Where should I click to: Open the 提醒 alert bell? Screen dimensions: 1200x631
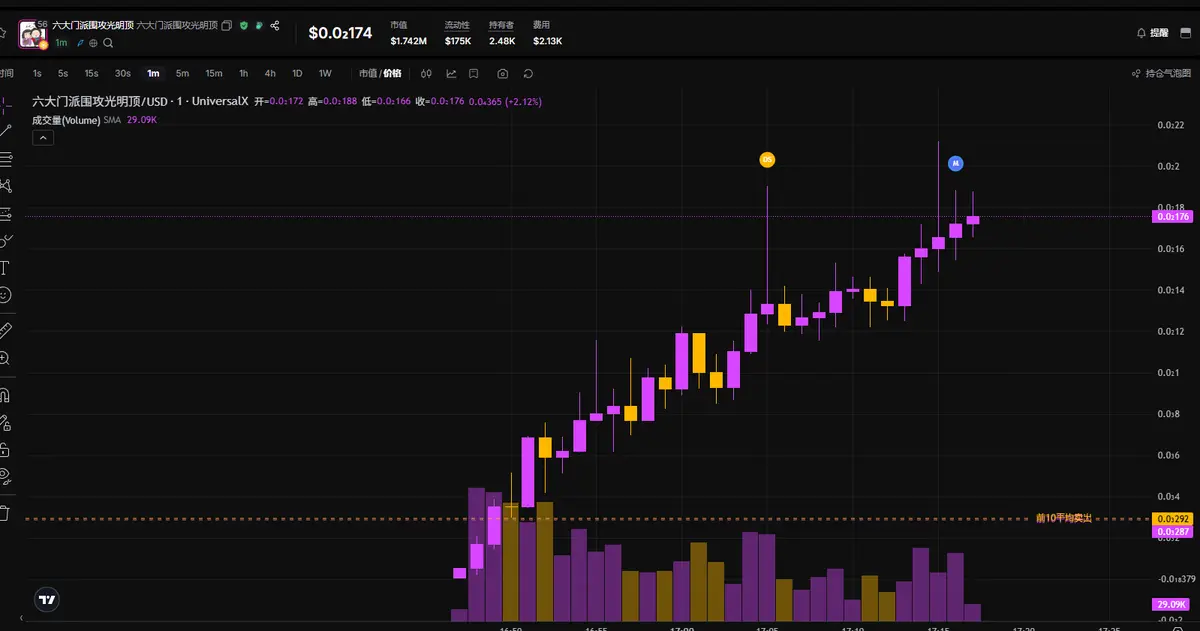[x=1152, y=33]
